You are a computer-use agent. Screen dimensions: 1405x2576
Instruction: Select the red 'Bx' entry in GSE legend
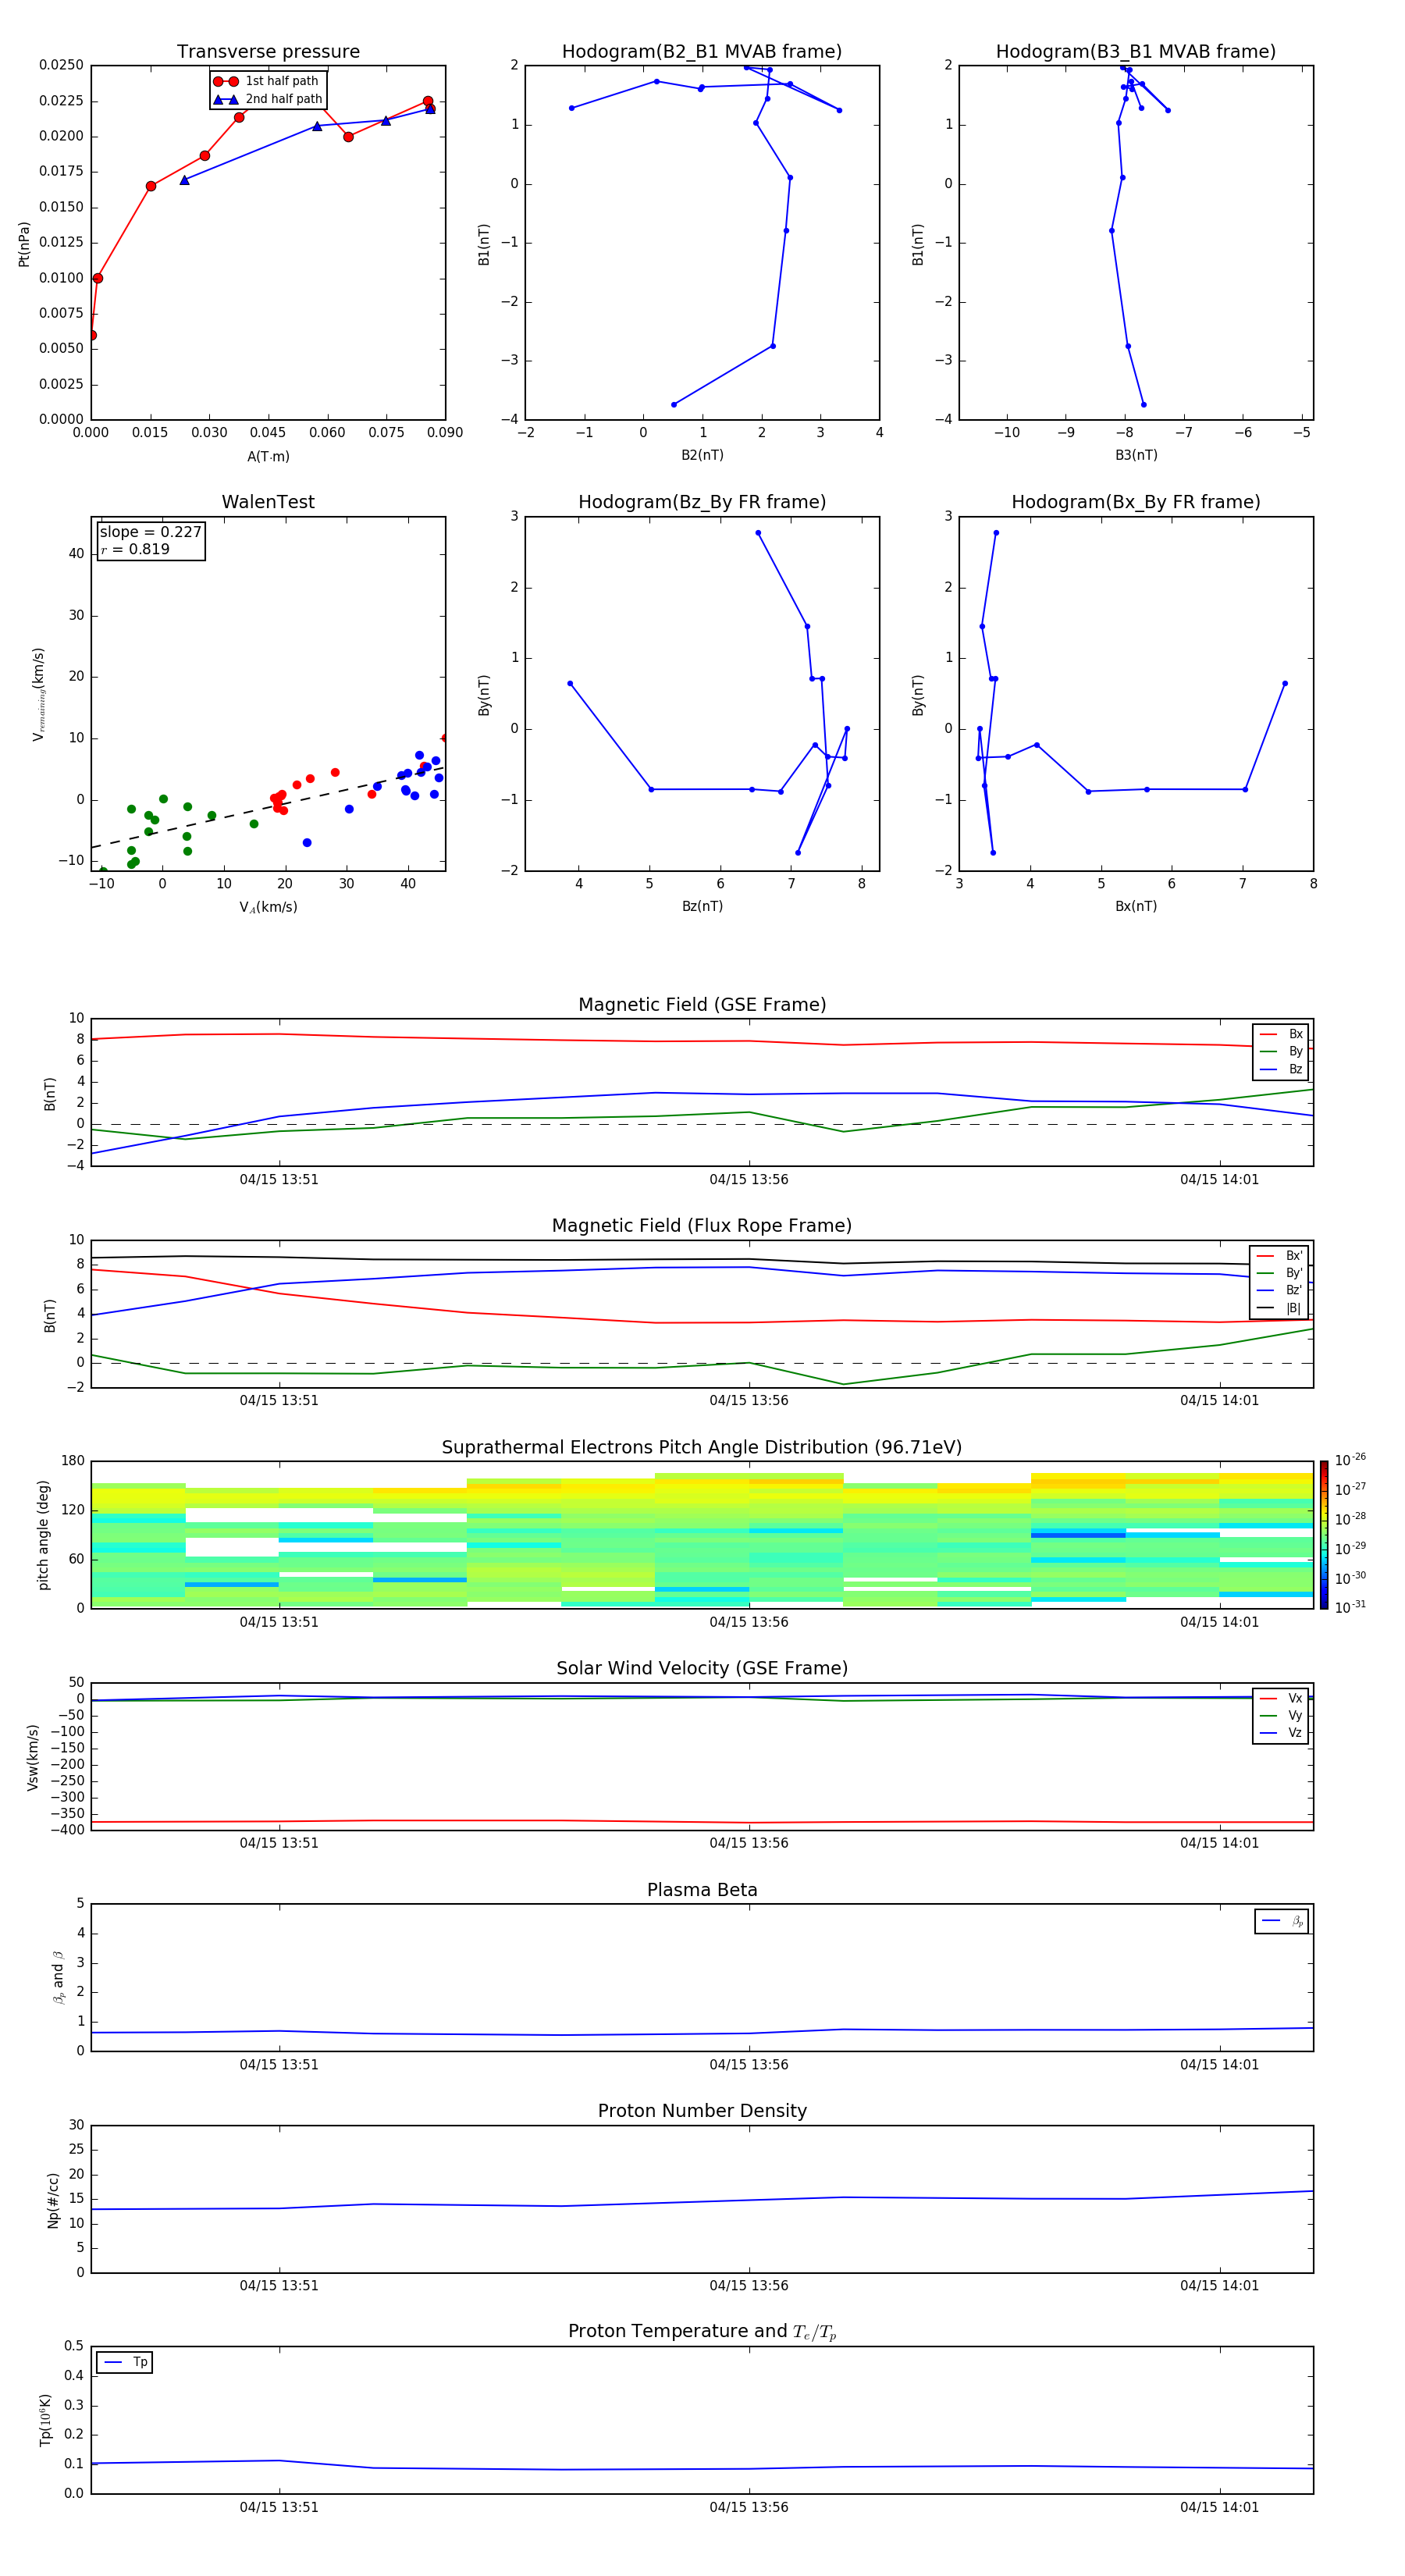(x=1281, y=1034)
